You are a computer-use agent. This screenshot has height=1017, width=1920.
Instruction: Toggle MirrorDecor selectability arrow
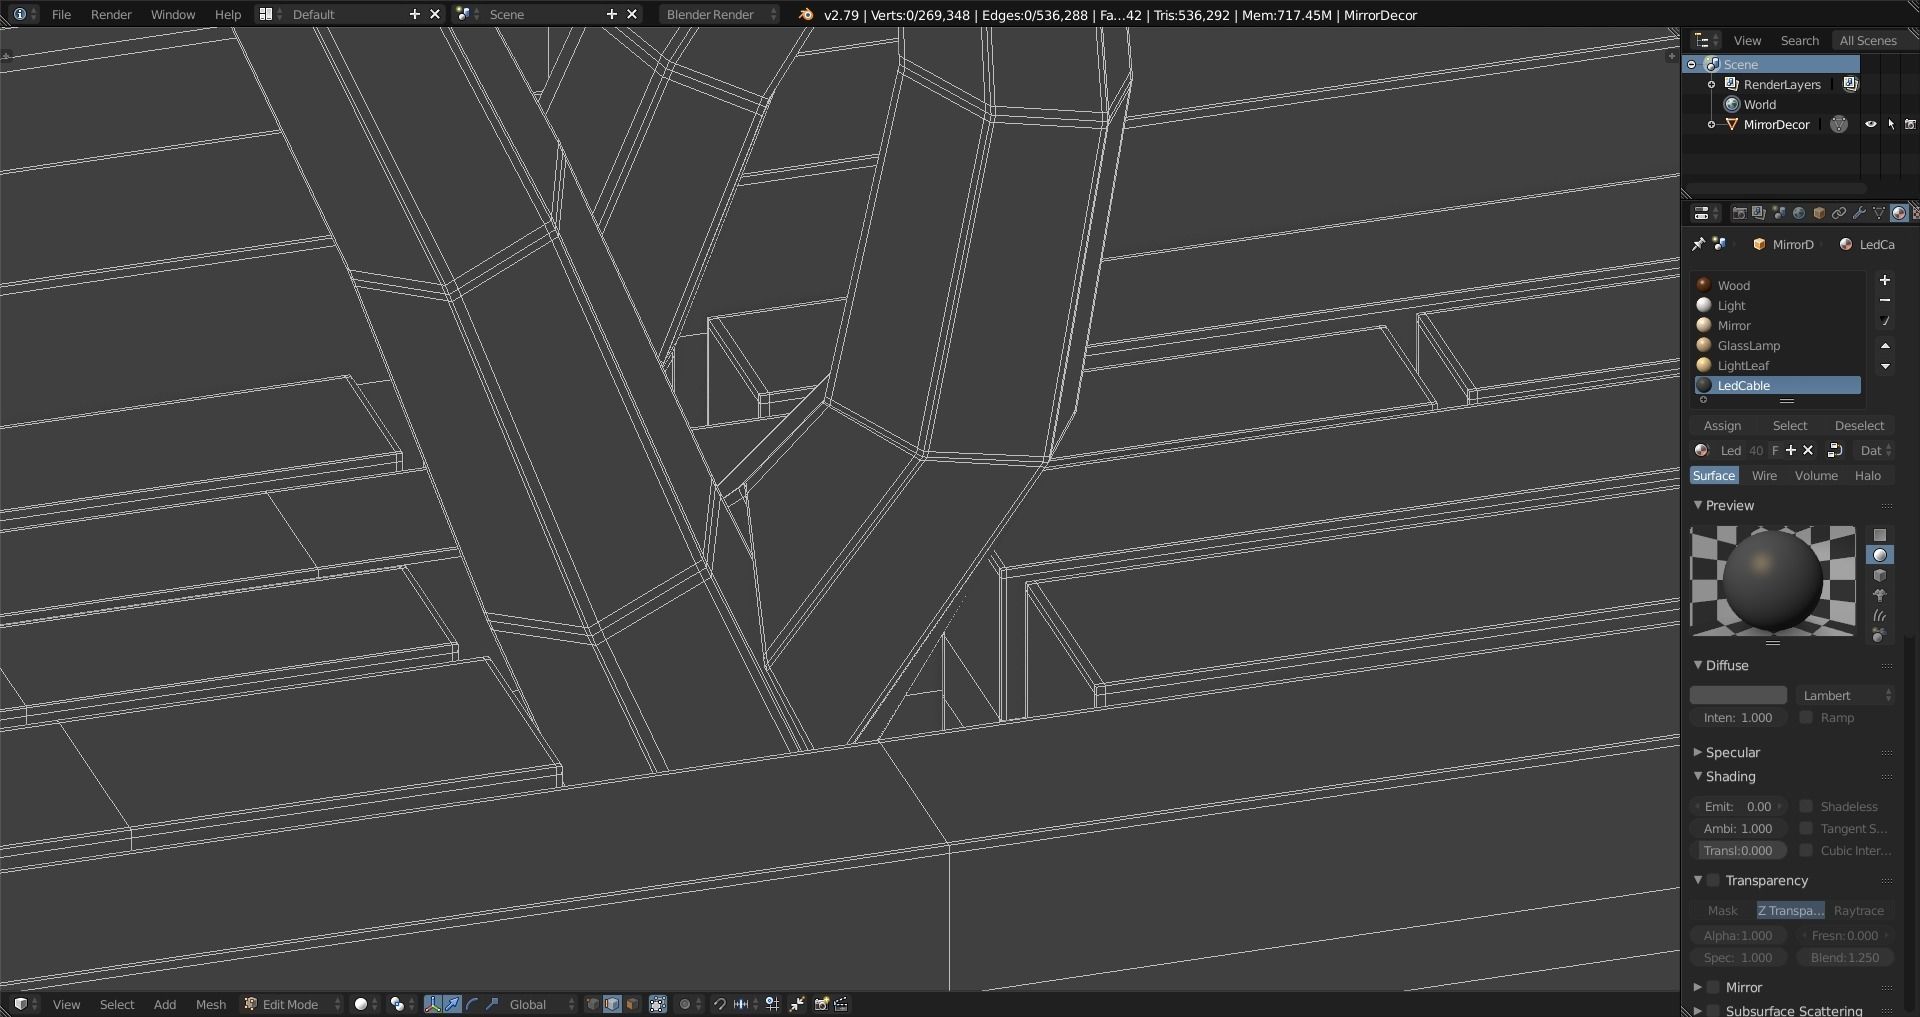(x=1890, y=125)
